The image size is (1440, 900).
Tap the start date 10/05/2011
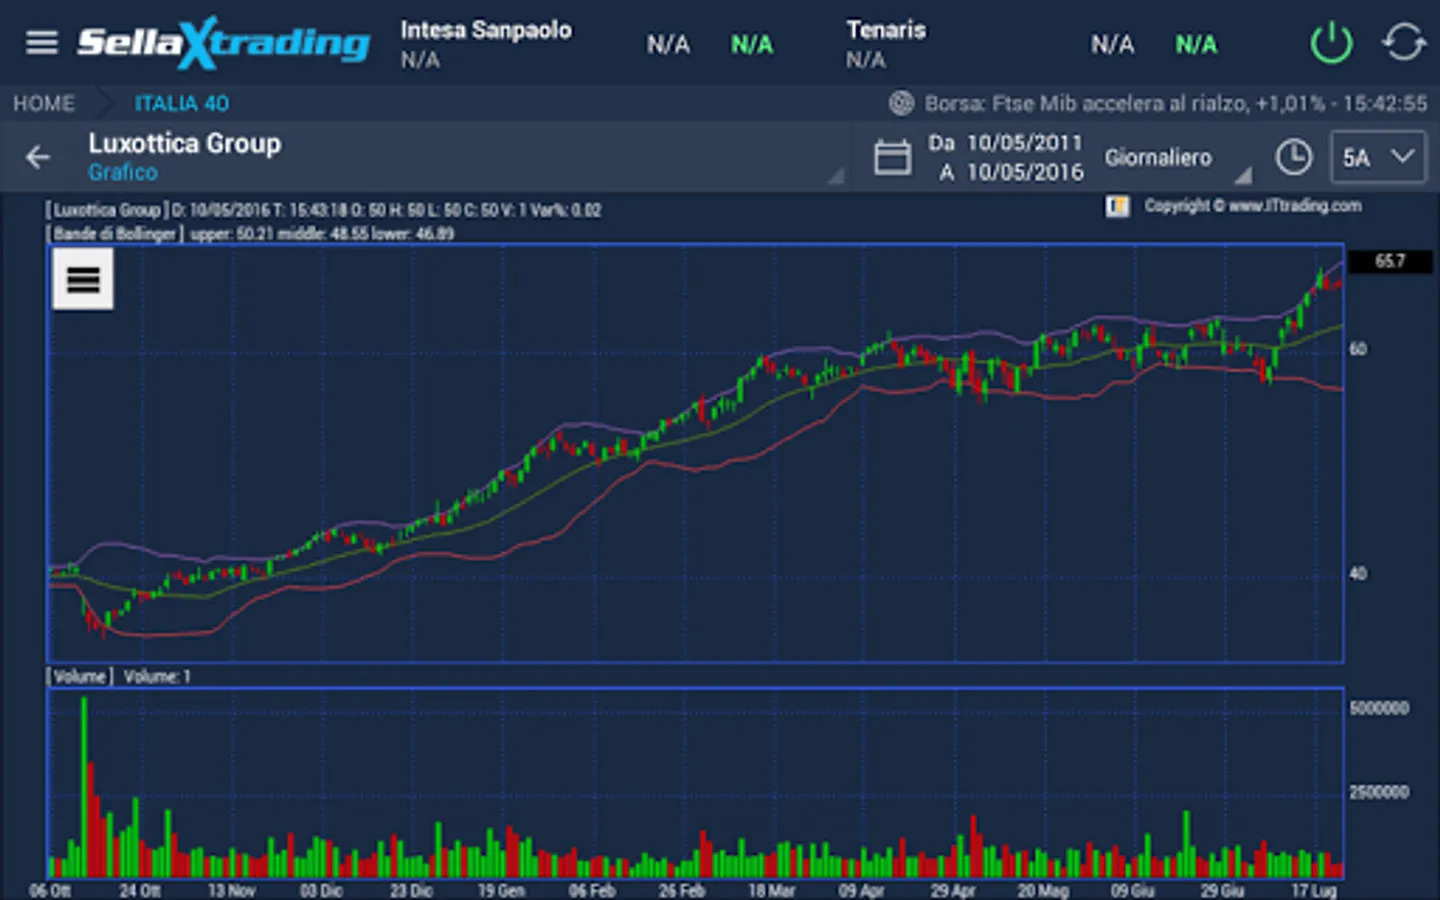[x=1025, y=143]
